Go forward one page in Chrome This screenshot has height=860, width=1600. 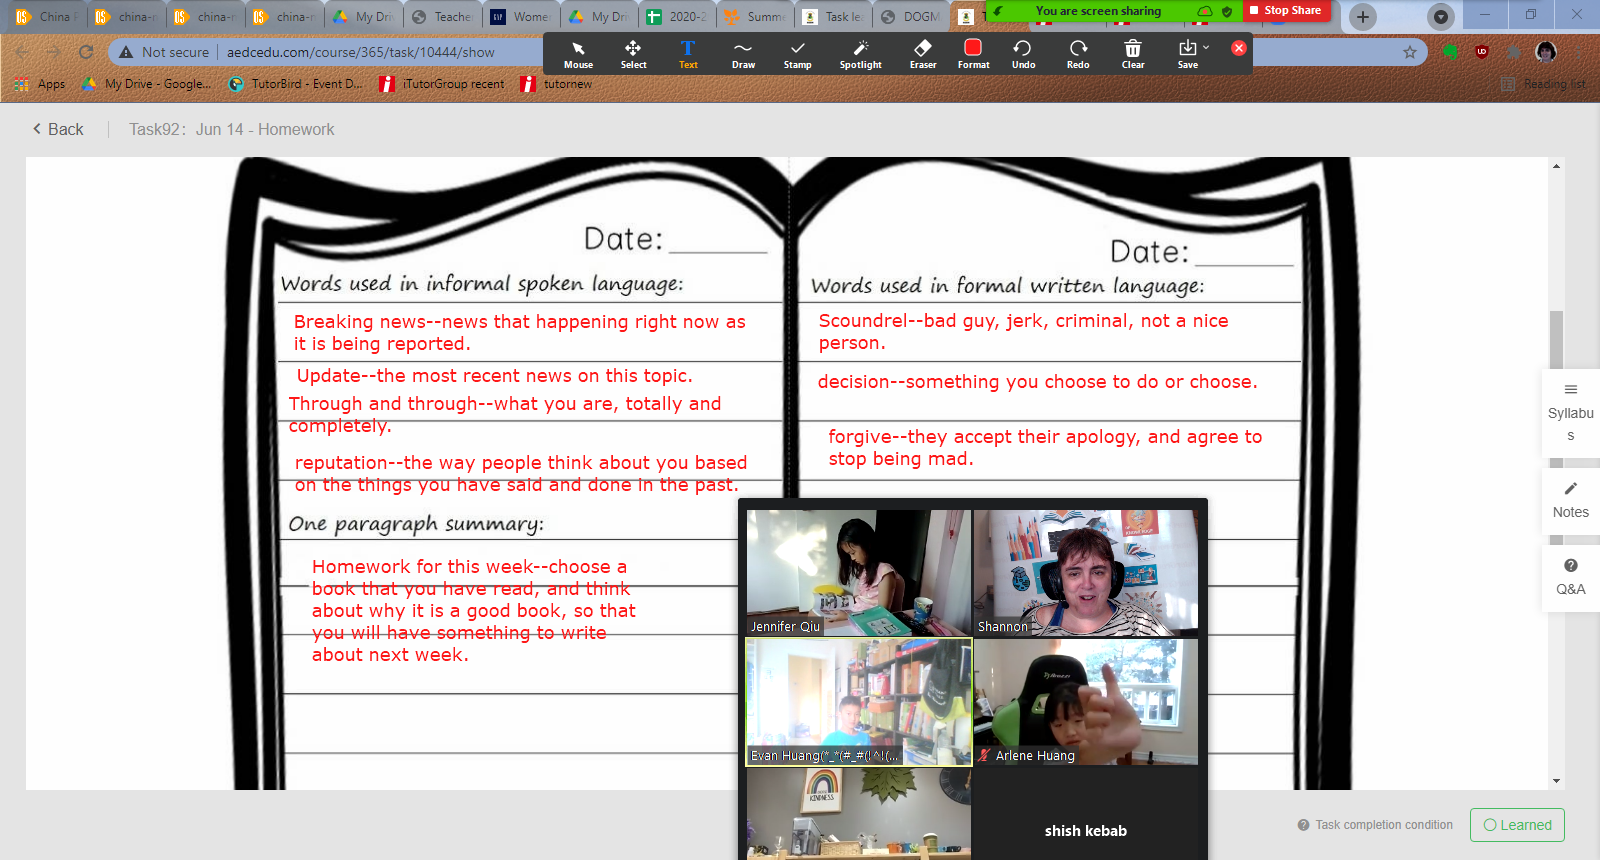click(x=54, y=52)
